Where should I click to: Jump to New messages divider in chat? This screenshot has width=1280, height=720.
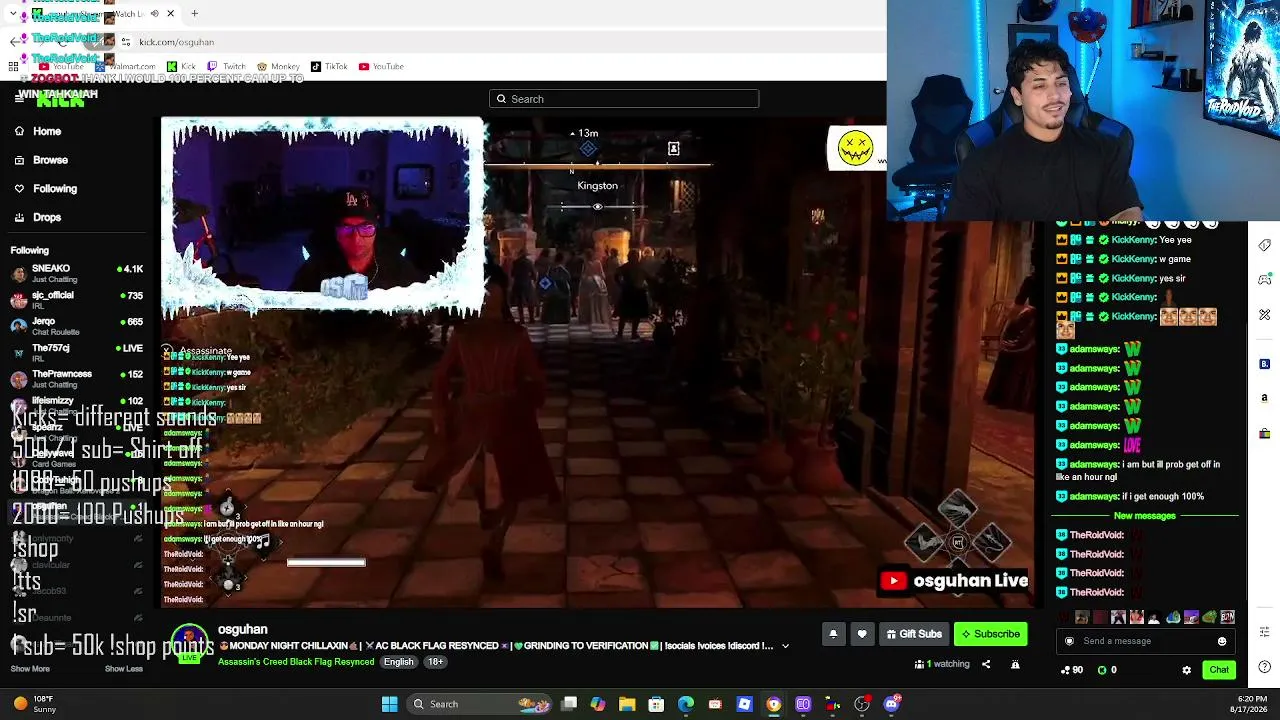pos(1145,516)
